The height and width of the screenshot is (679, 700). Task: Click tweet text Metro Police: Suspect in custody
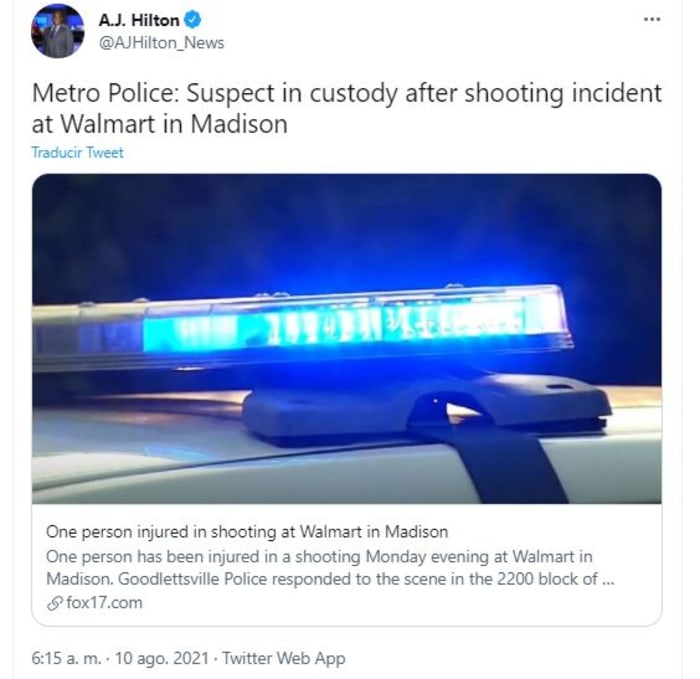point(346,94)
